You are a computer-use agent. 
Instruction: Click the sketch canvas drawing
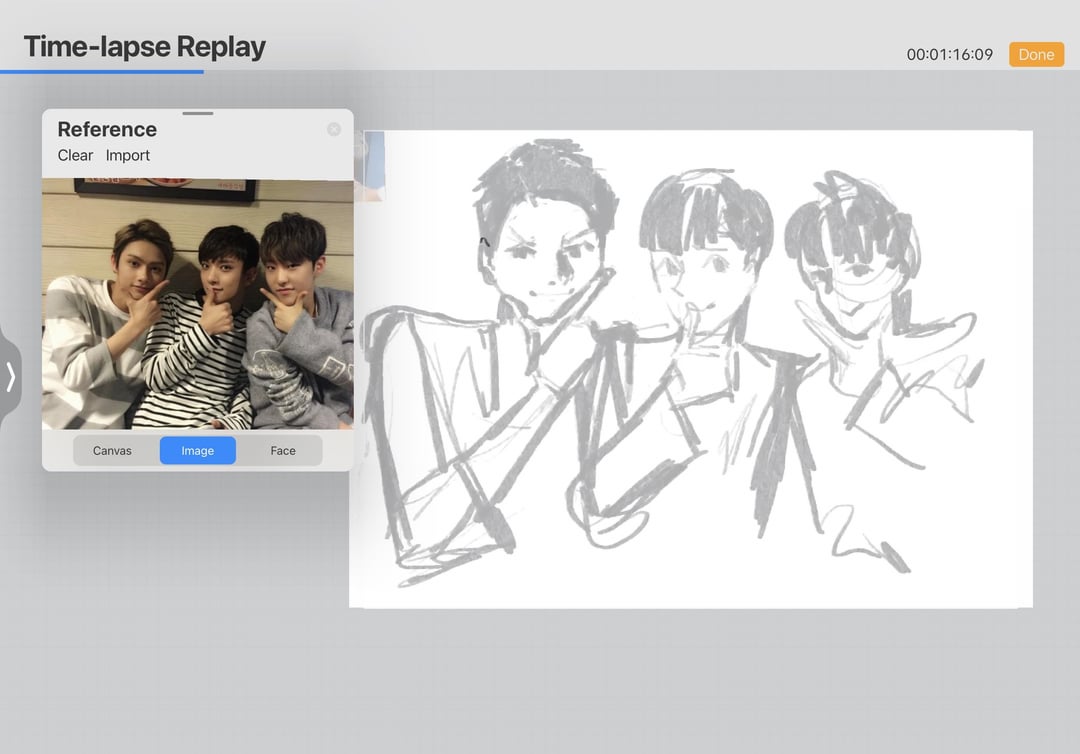(691, 369)
